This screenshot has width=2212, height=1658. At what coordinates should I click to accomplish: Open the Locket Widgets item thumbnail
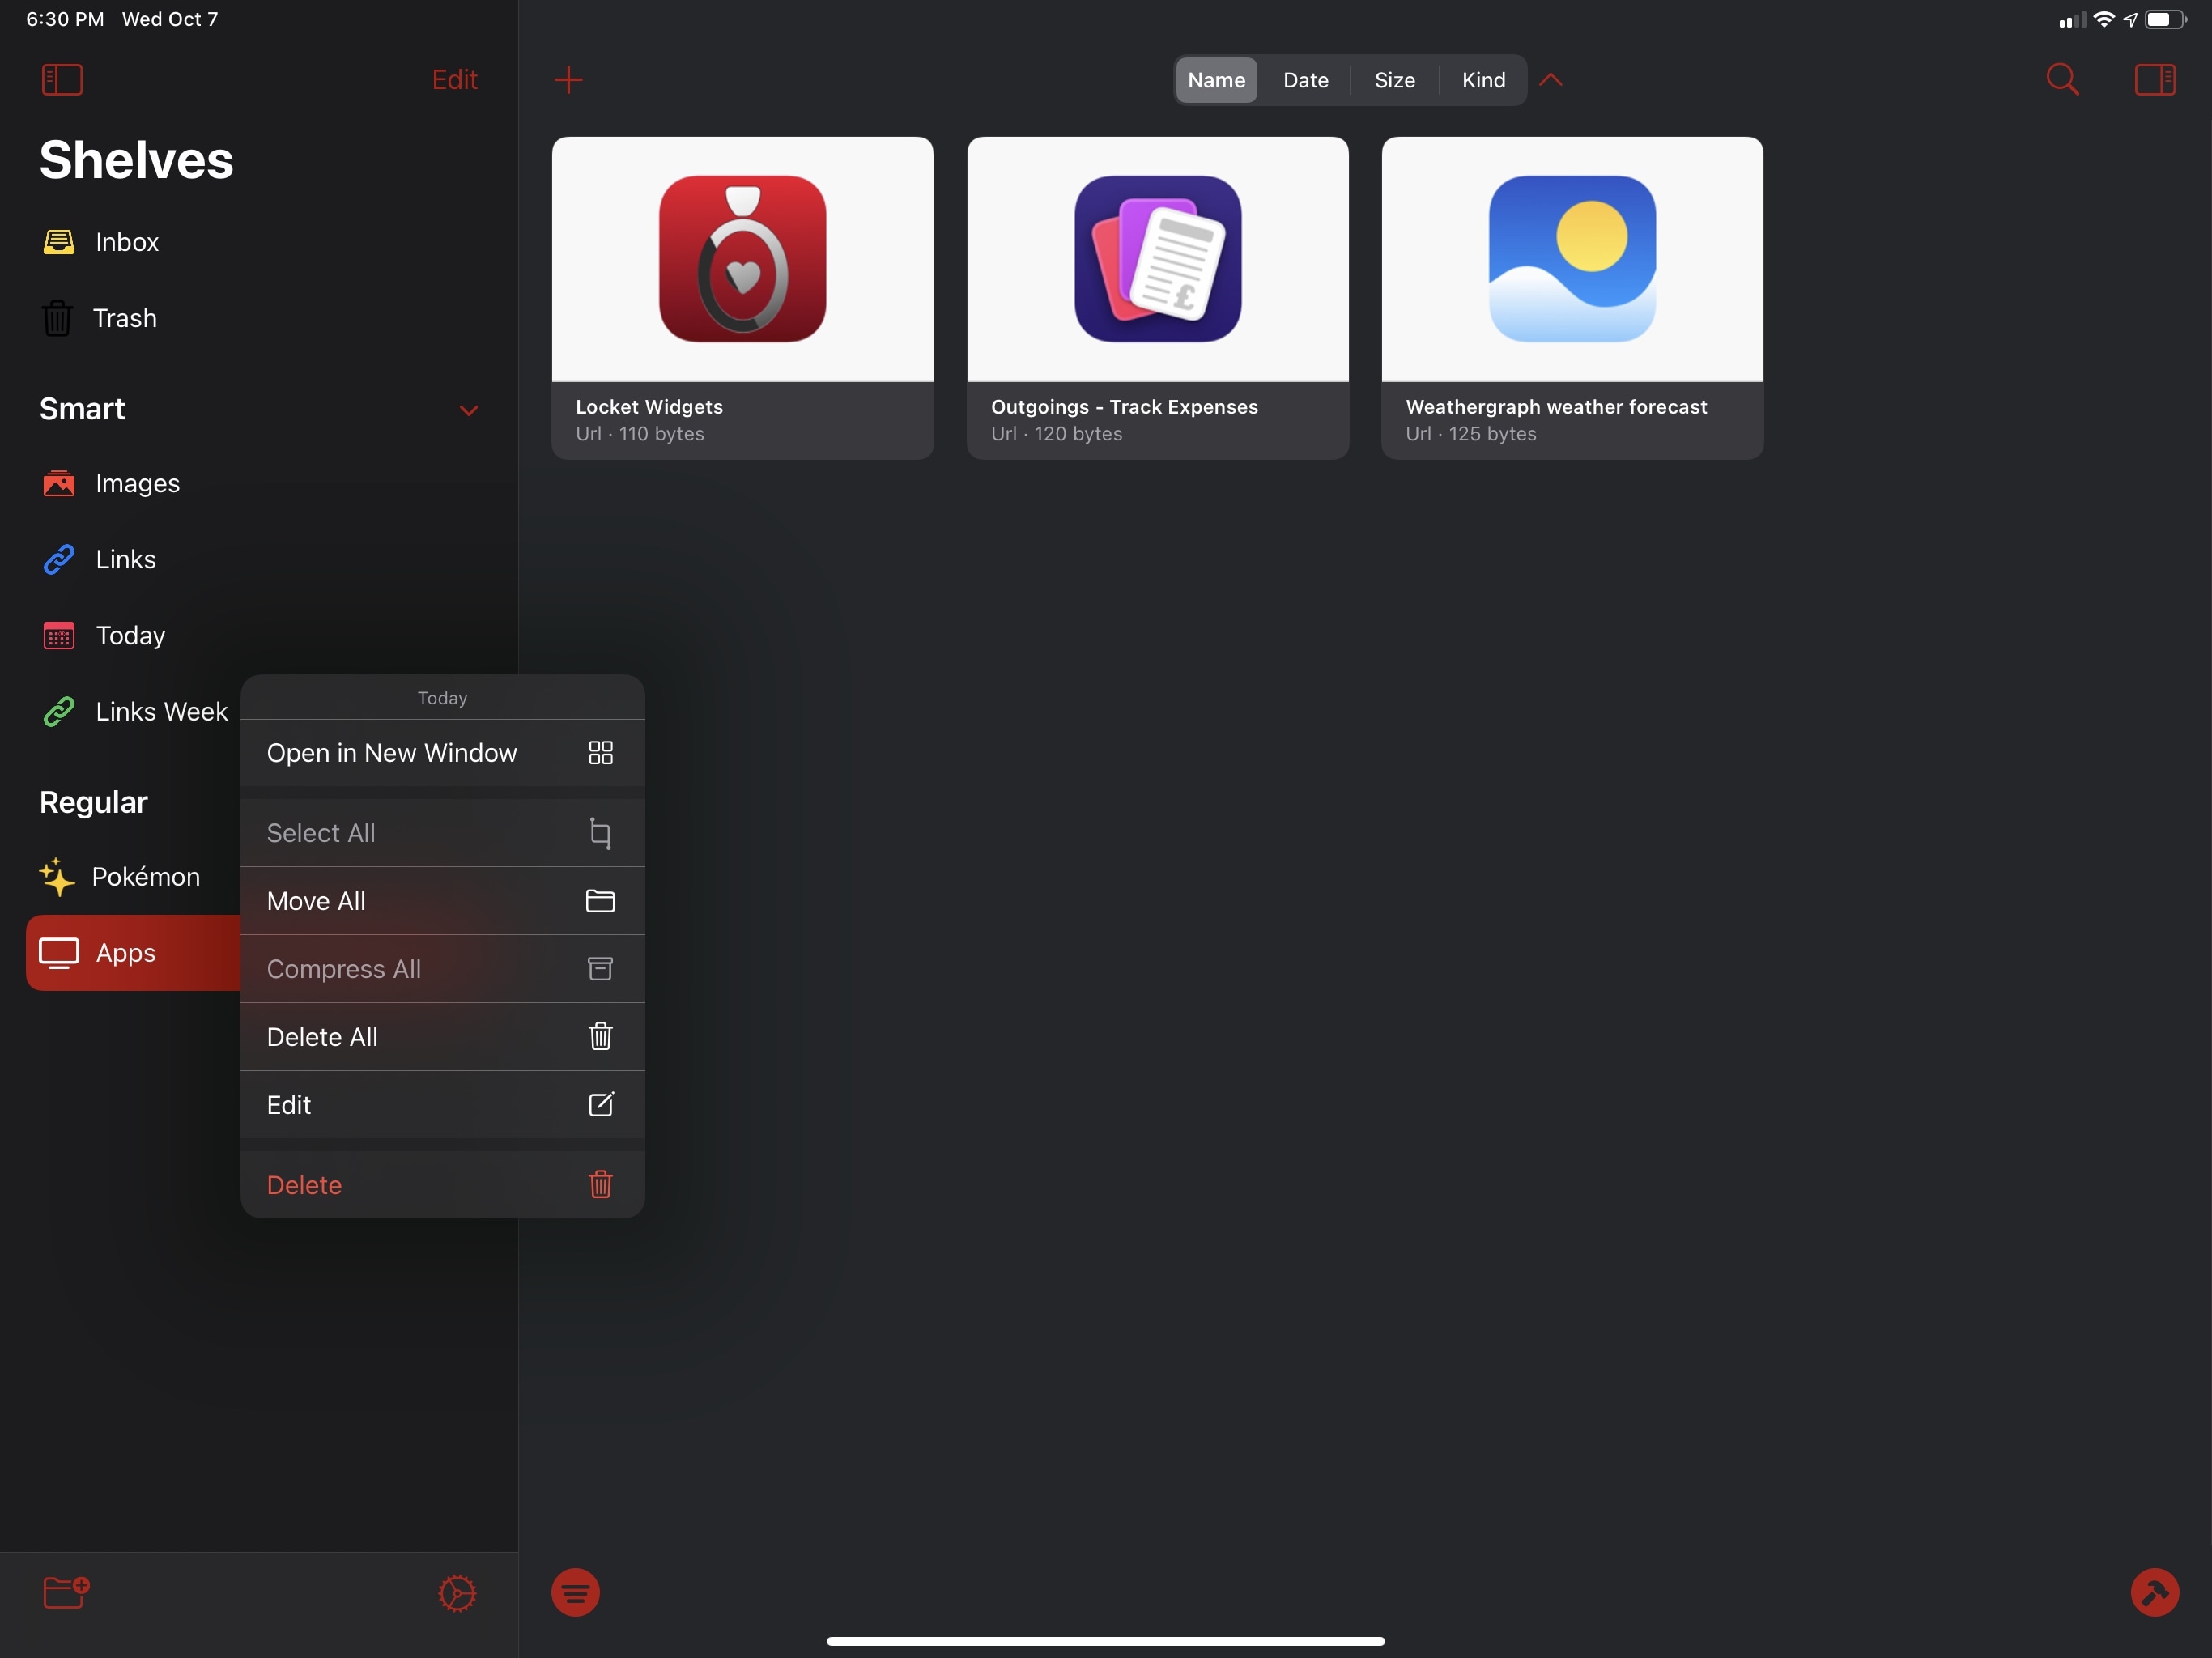click(742, 259)
